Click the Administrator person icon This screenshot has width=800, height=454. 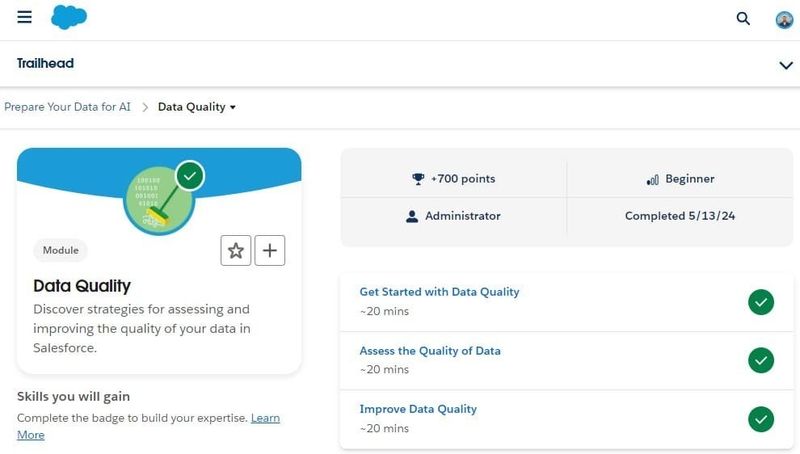(412, 216)
